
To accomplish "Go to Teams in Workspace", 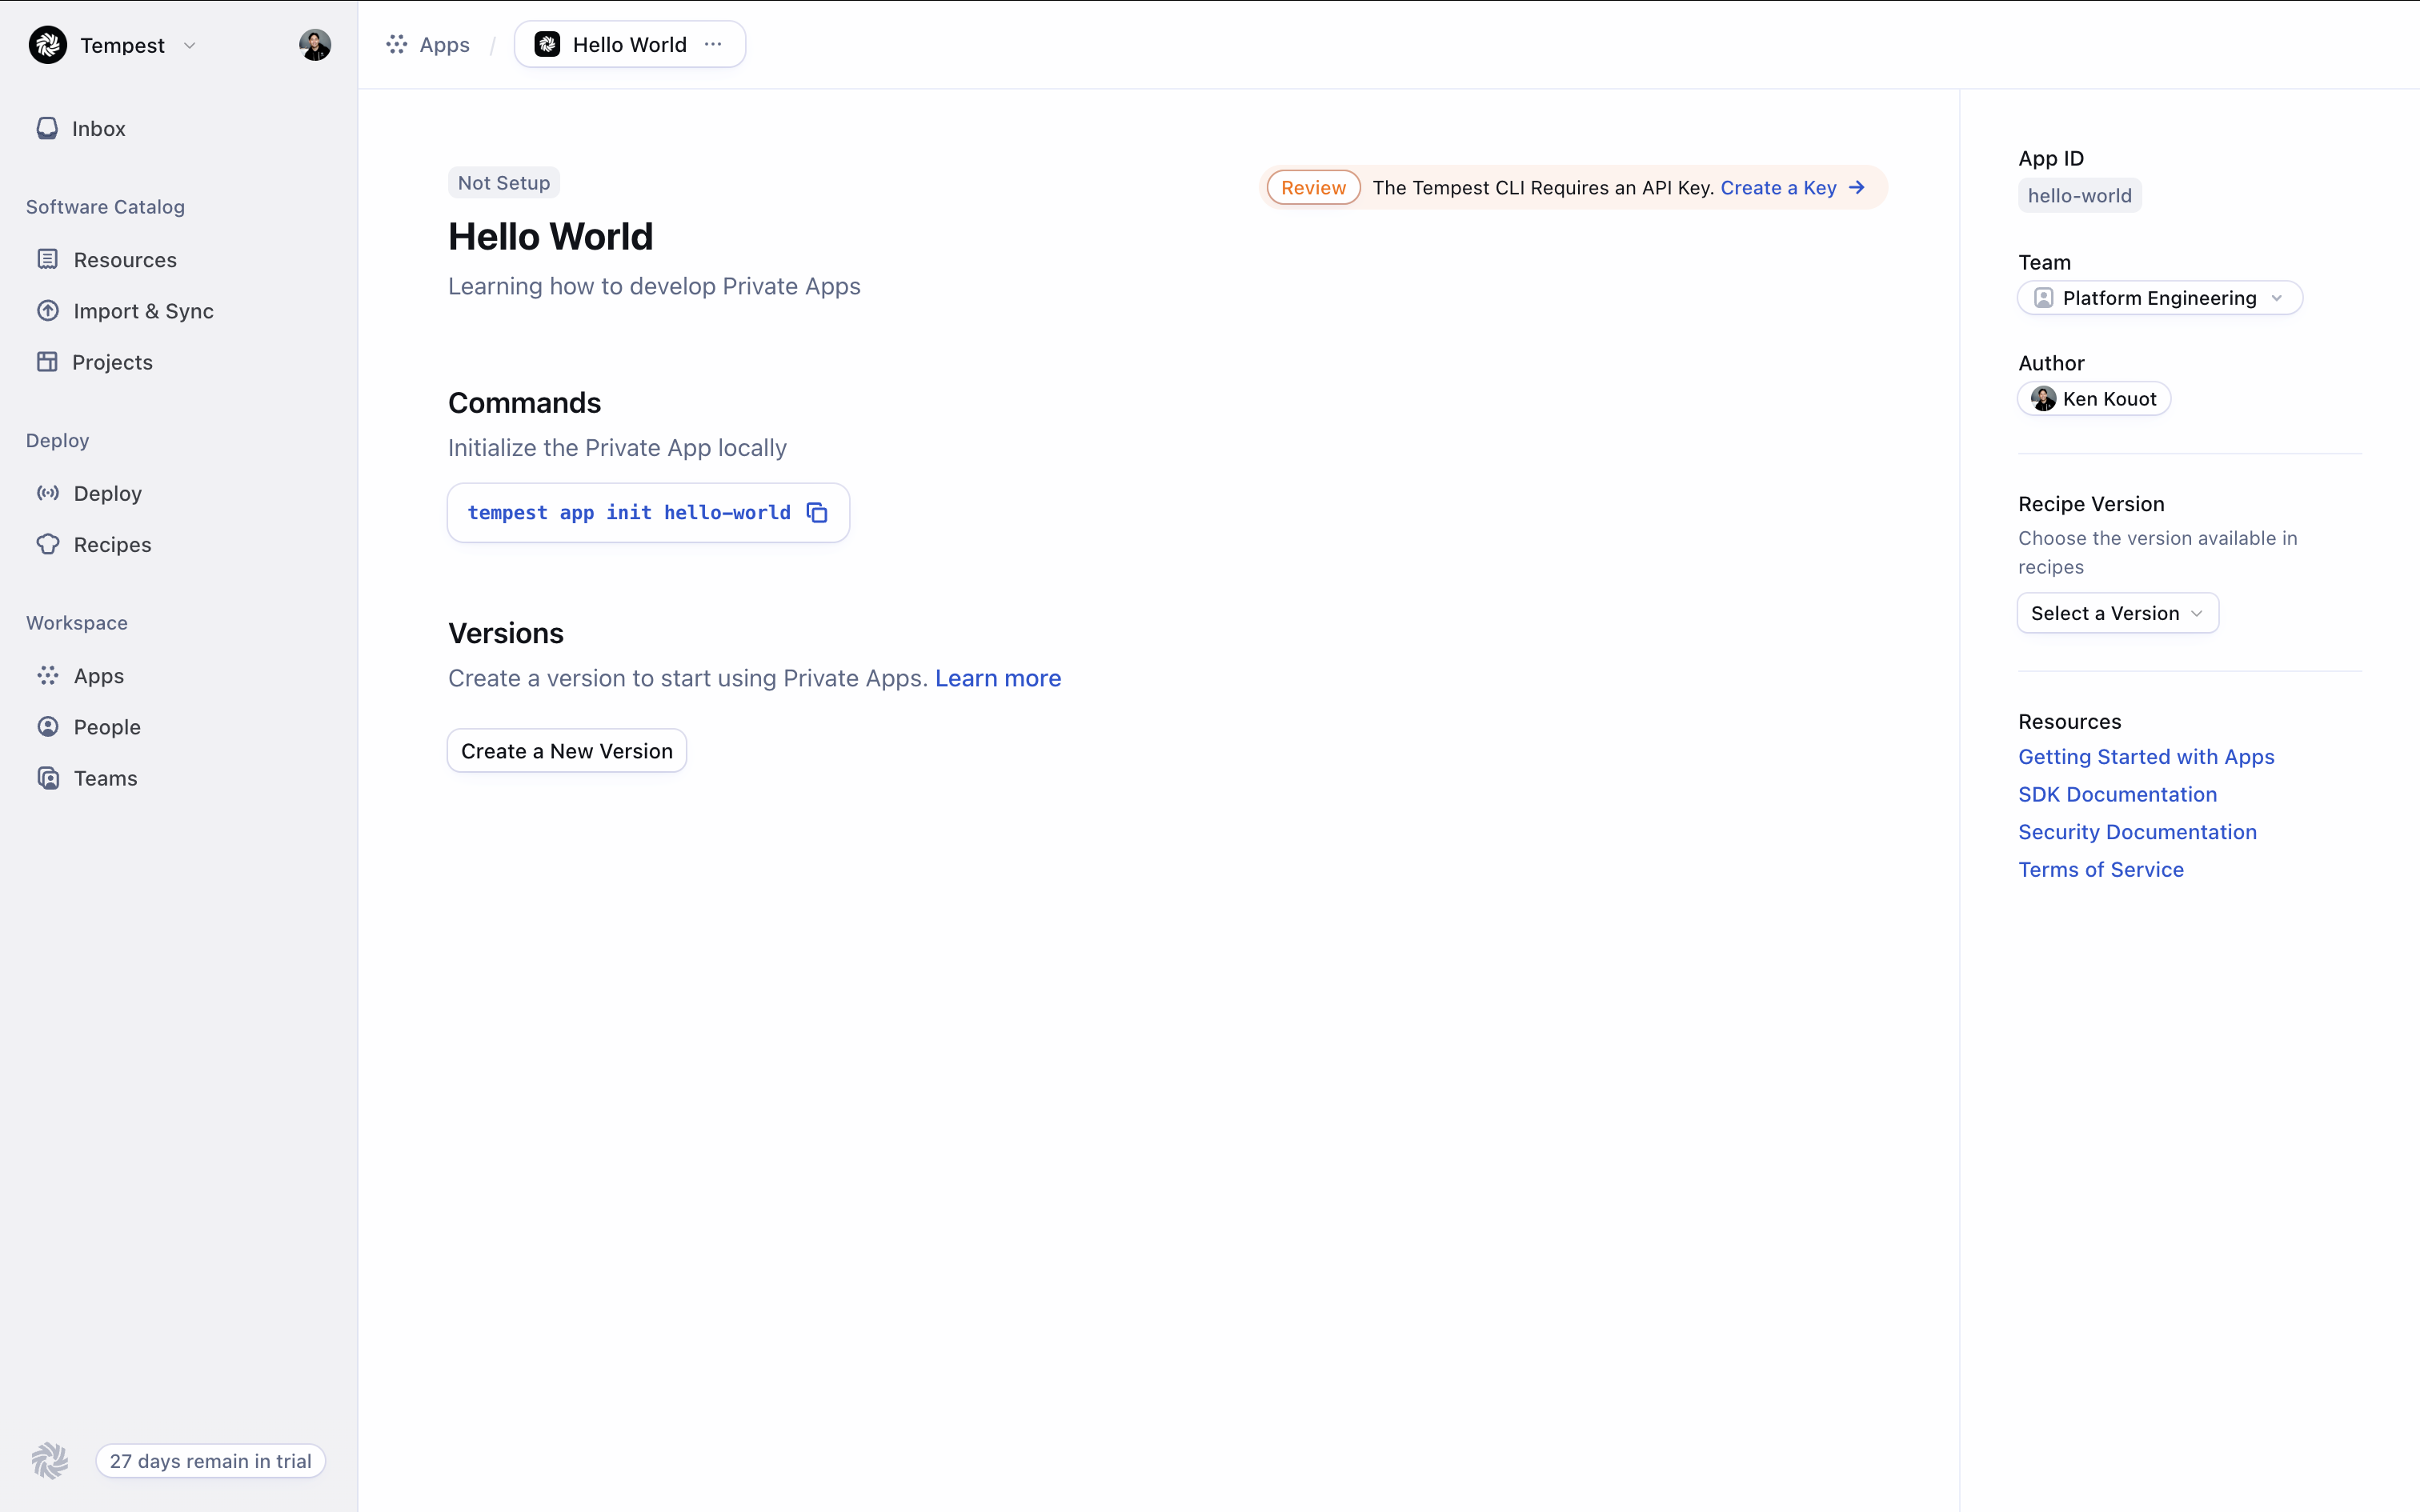I will point(105,778).
